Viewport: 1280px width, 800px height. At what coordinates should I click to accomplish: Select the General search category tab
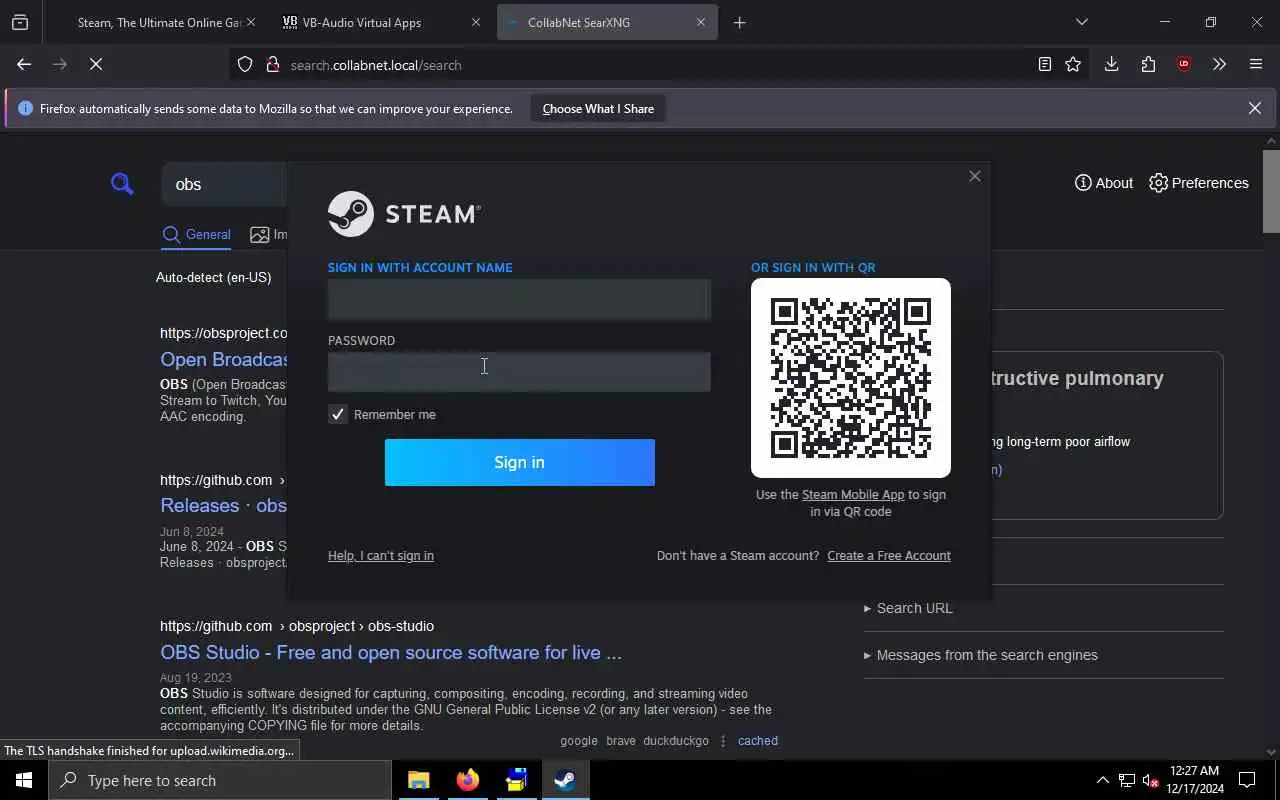tap(197, 235)
